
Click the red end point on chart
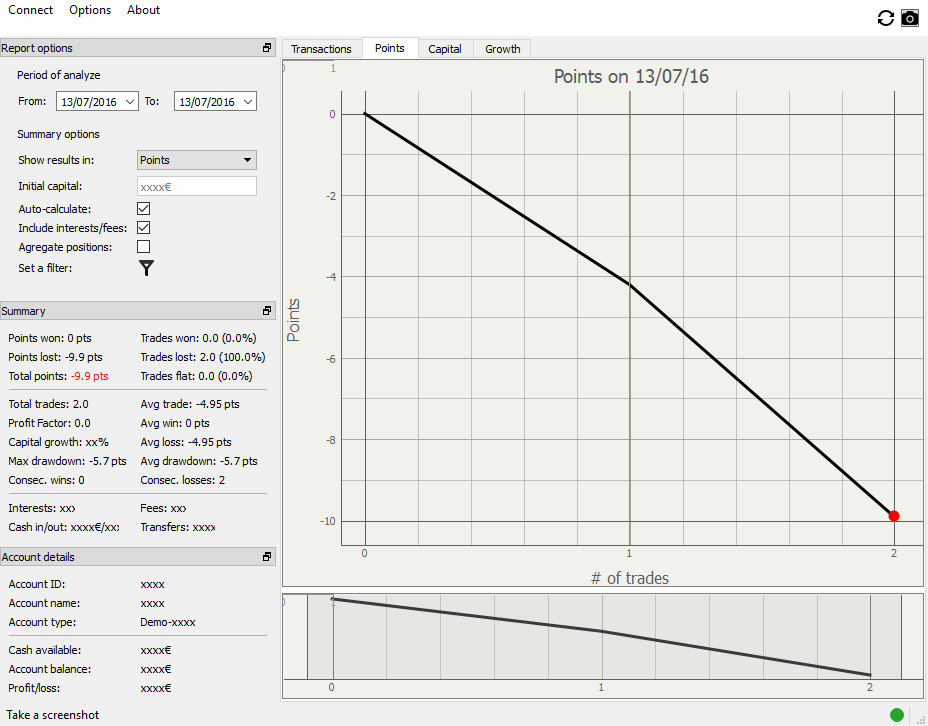[894, 516]
